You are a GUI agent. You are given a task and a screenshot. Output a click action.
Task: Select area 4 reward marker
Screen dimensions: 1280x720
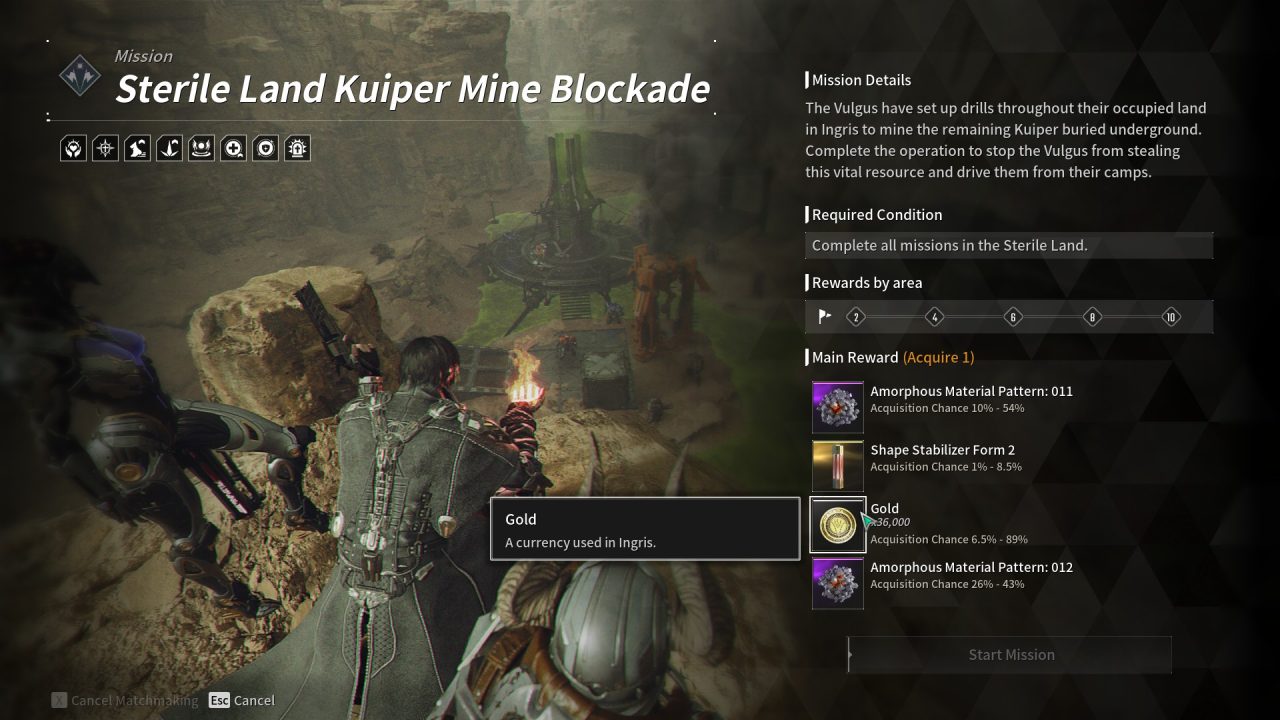tap(934, 317)
